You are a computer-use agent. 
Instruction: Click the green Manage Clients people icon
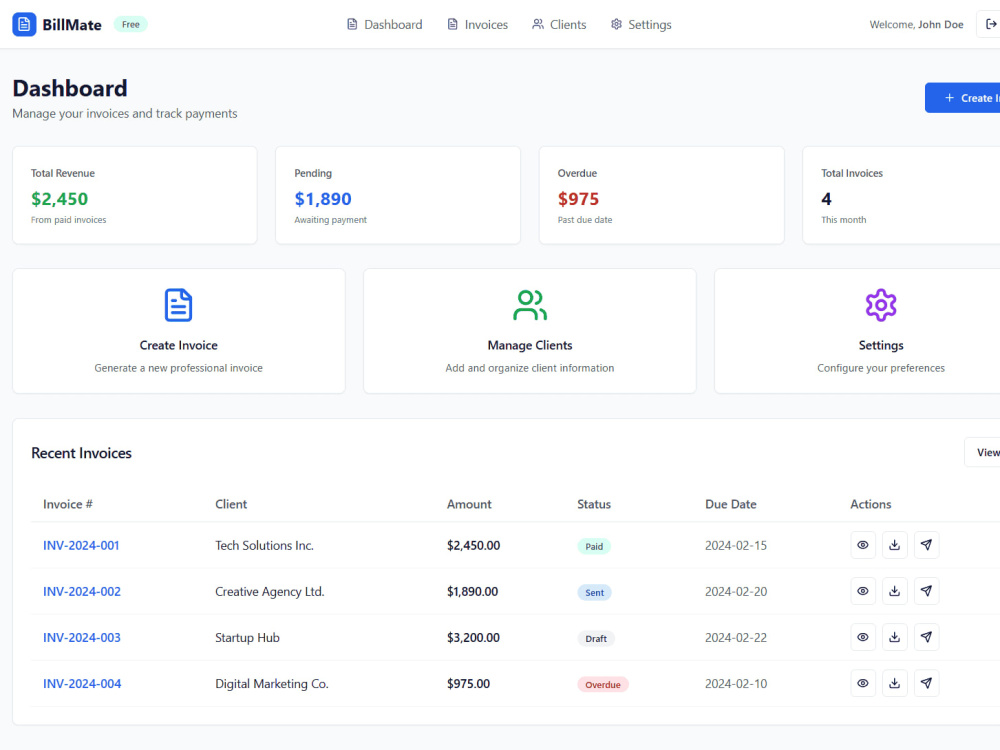530,305
